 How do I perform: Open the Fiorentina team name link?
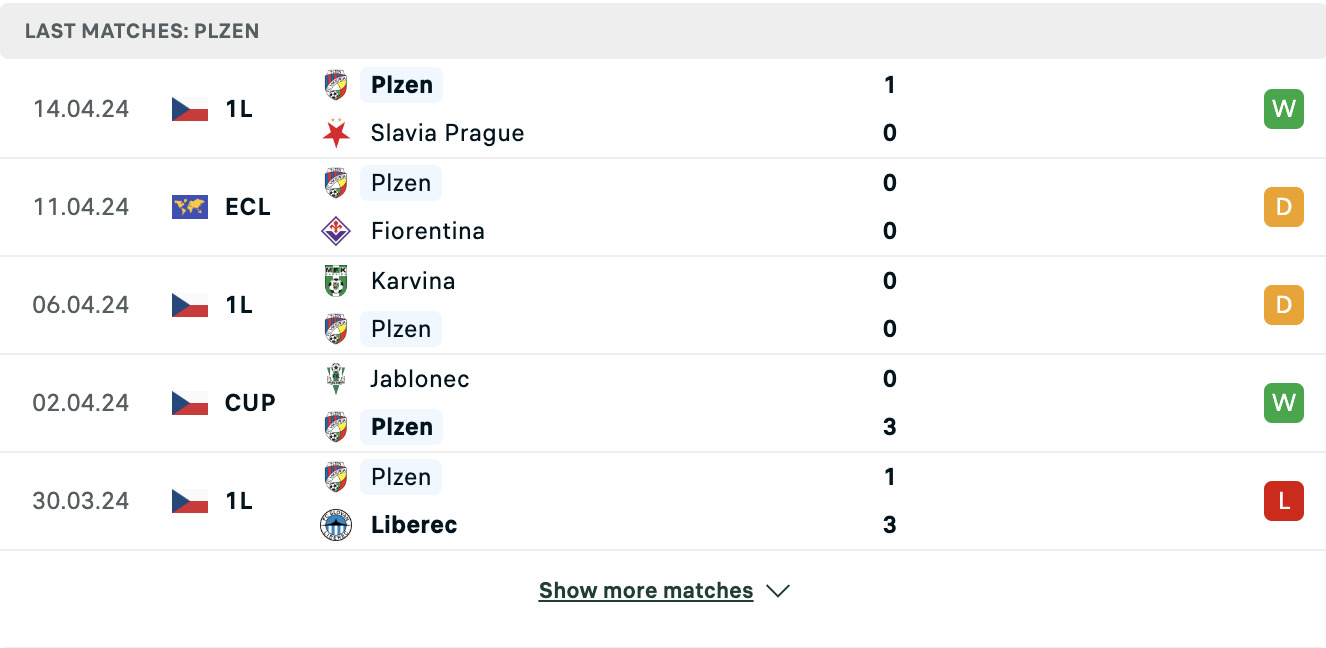point(427,231)
